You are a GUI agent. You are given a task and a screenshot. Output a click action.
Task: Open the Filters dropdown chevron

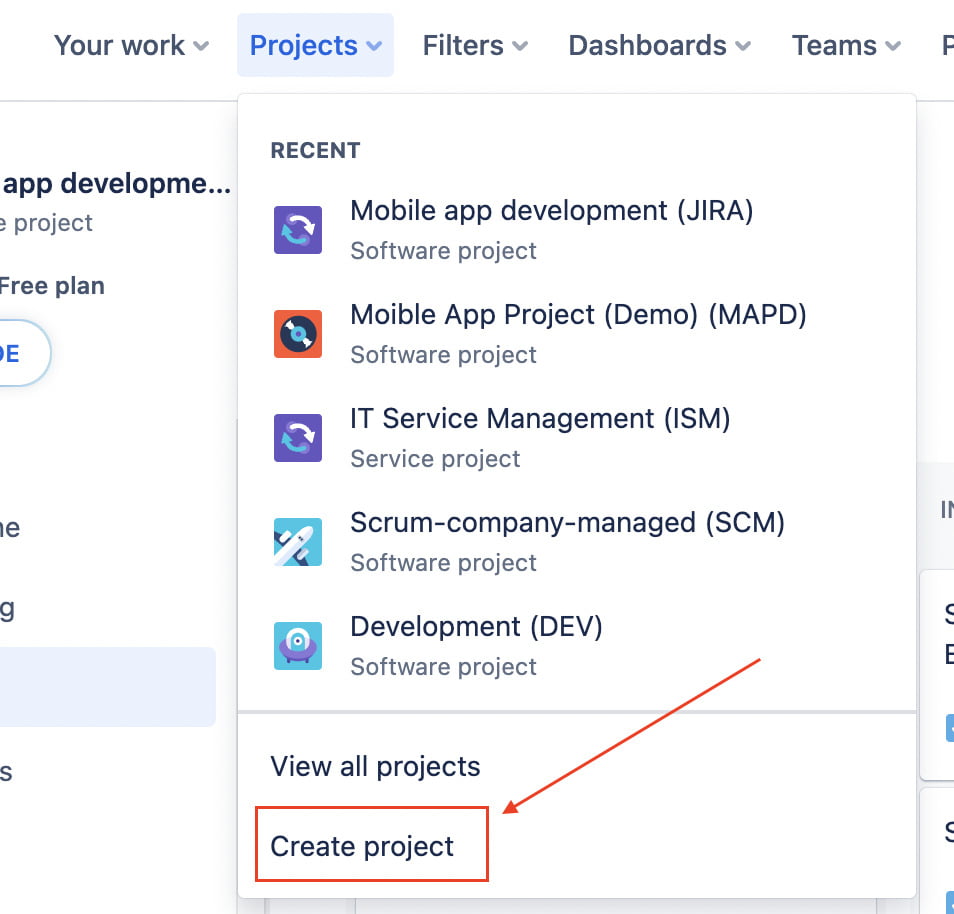[x=520, y=46]
